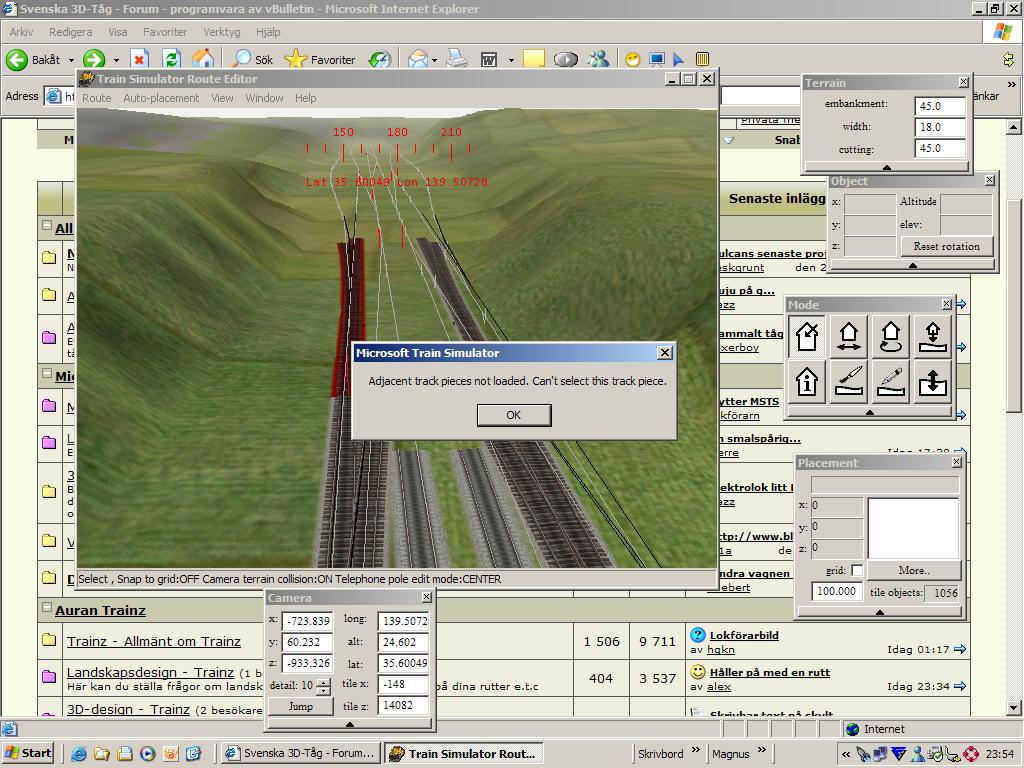
Task: Click the Print icon in IE toolbar
Action: pos(457,59)
